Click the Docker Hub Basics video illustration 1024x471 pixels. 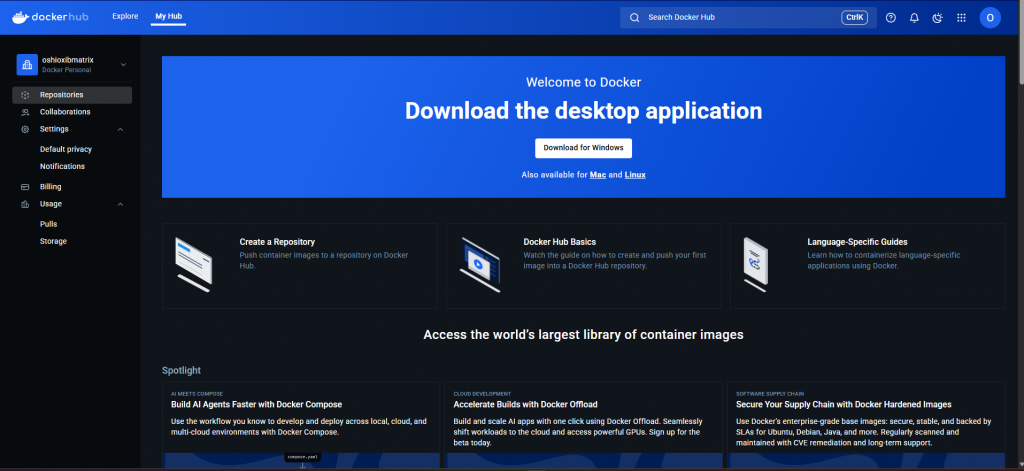pyautogui.click(x=480, y=264)
